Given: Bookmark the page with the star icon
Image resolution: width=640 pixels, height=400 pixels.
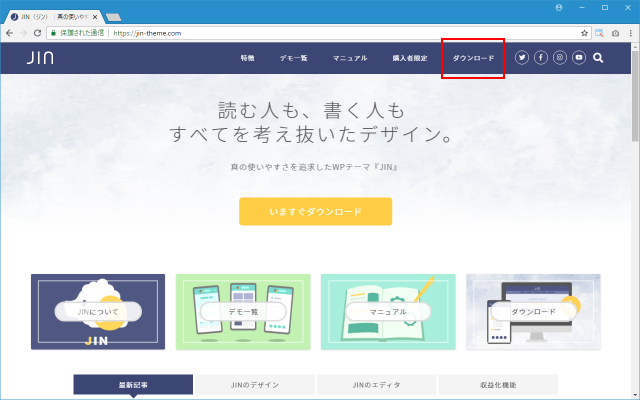Looking at the screenshot, I should click(584, 33).
